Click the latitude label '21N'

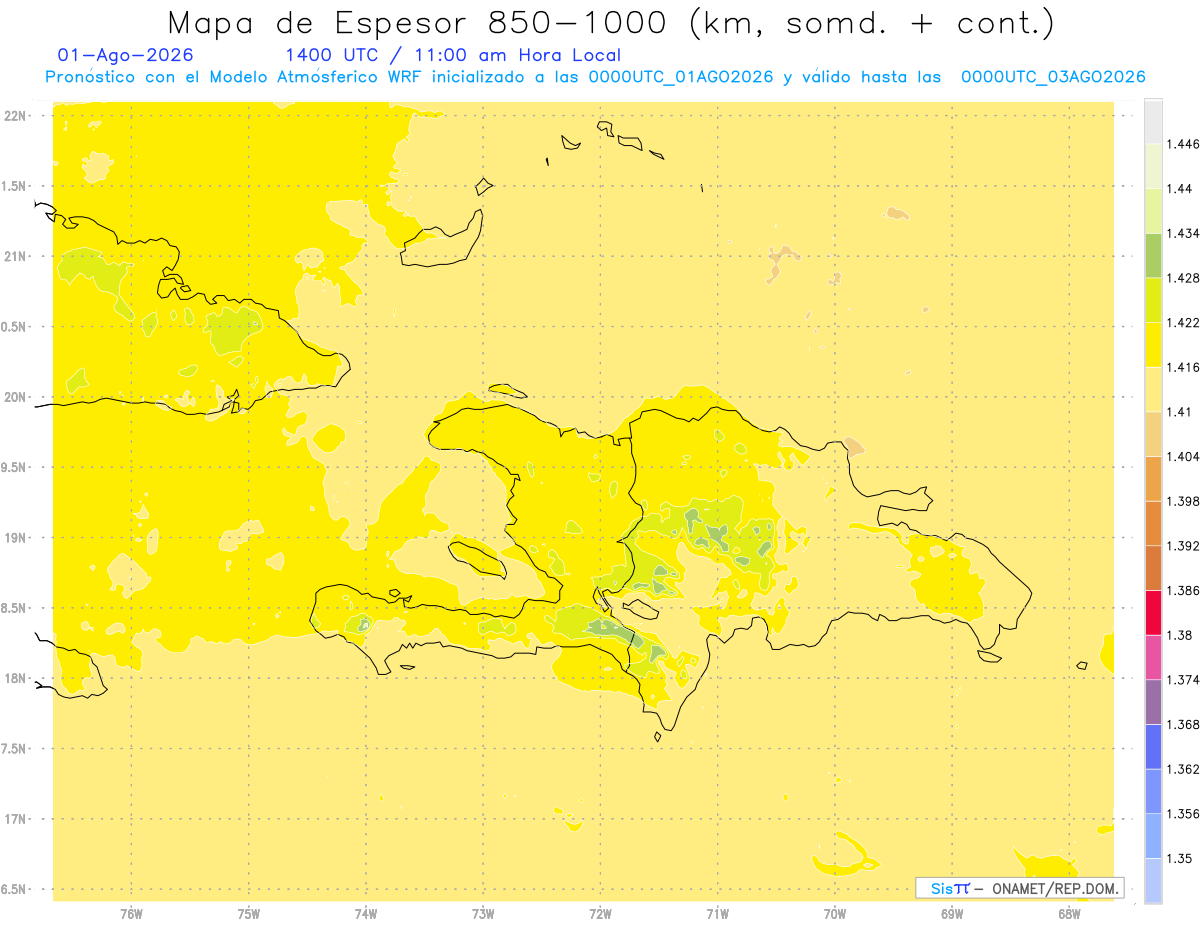tap(16, 257)
